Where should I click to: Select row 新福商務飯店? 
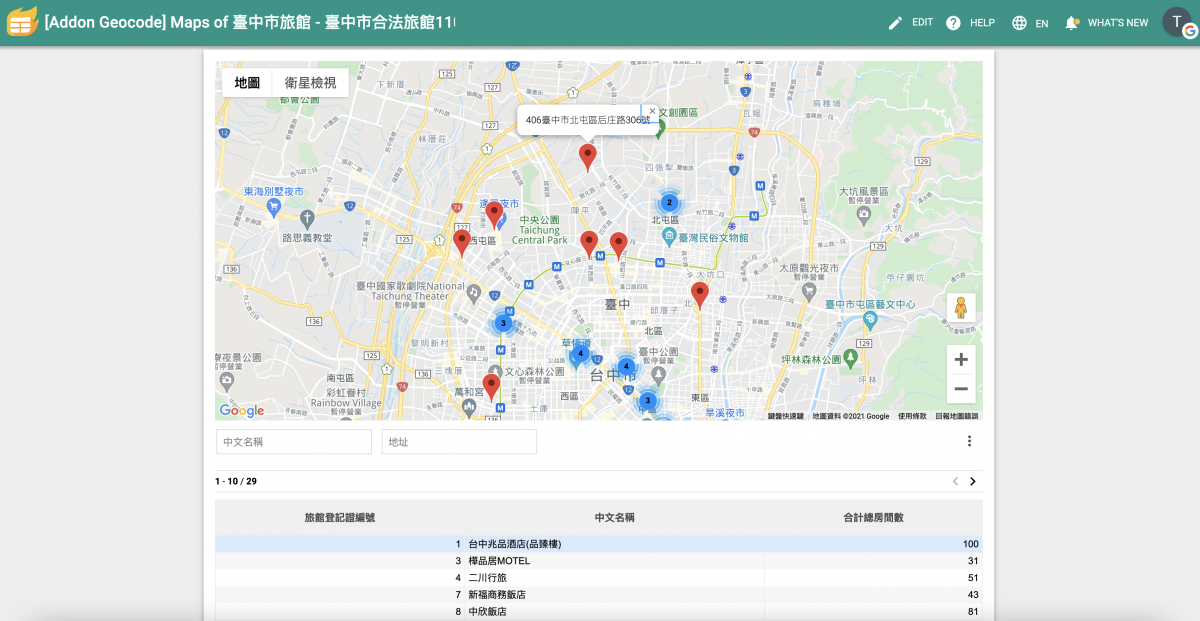tap(599, 595)
